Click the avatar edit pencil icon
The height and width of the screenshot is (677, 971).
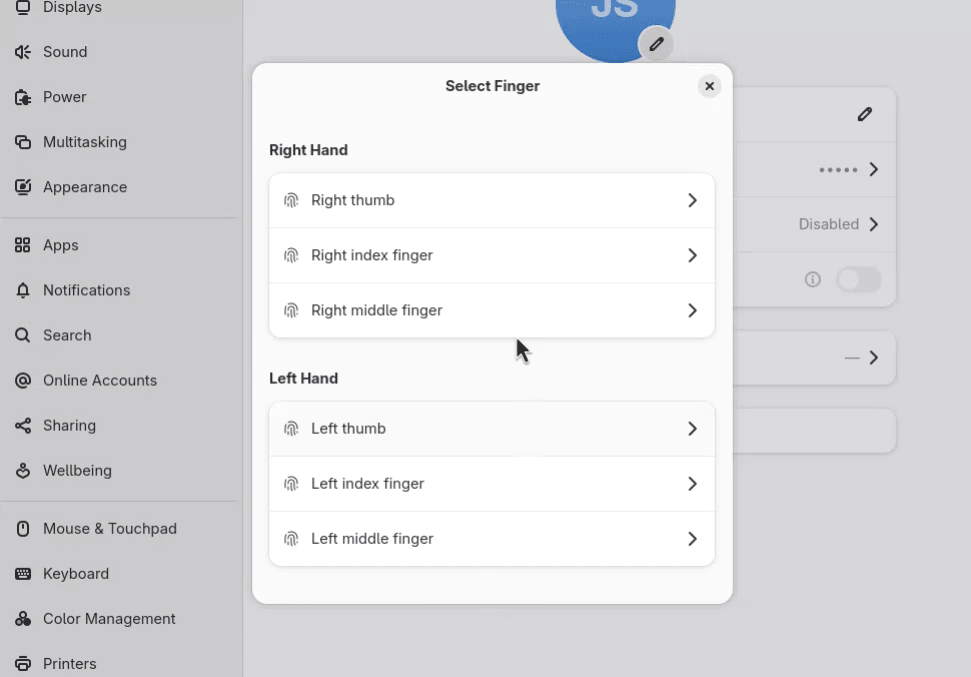[x=656, y=44]
